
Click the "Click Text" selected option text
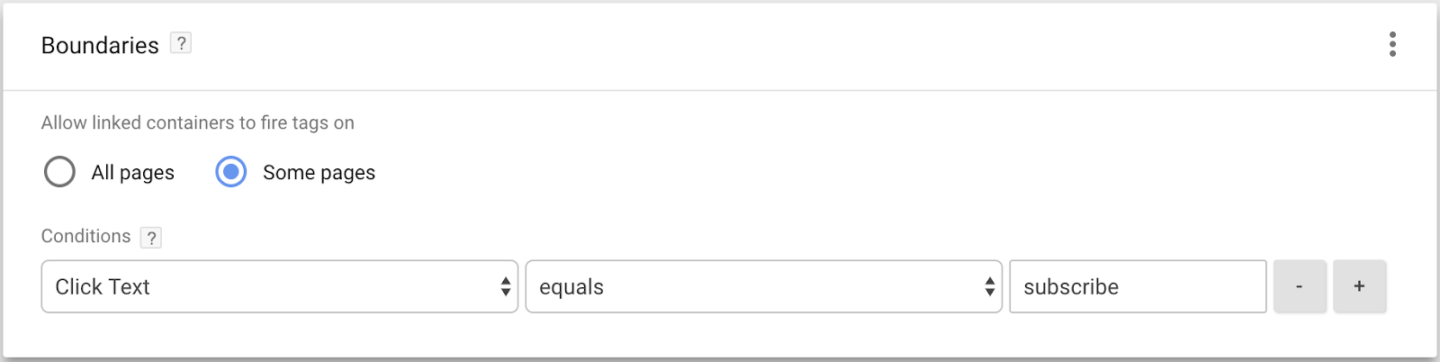coord(102,287)
